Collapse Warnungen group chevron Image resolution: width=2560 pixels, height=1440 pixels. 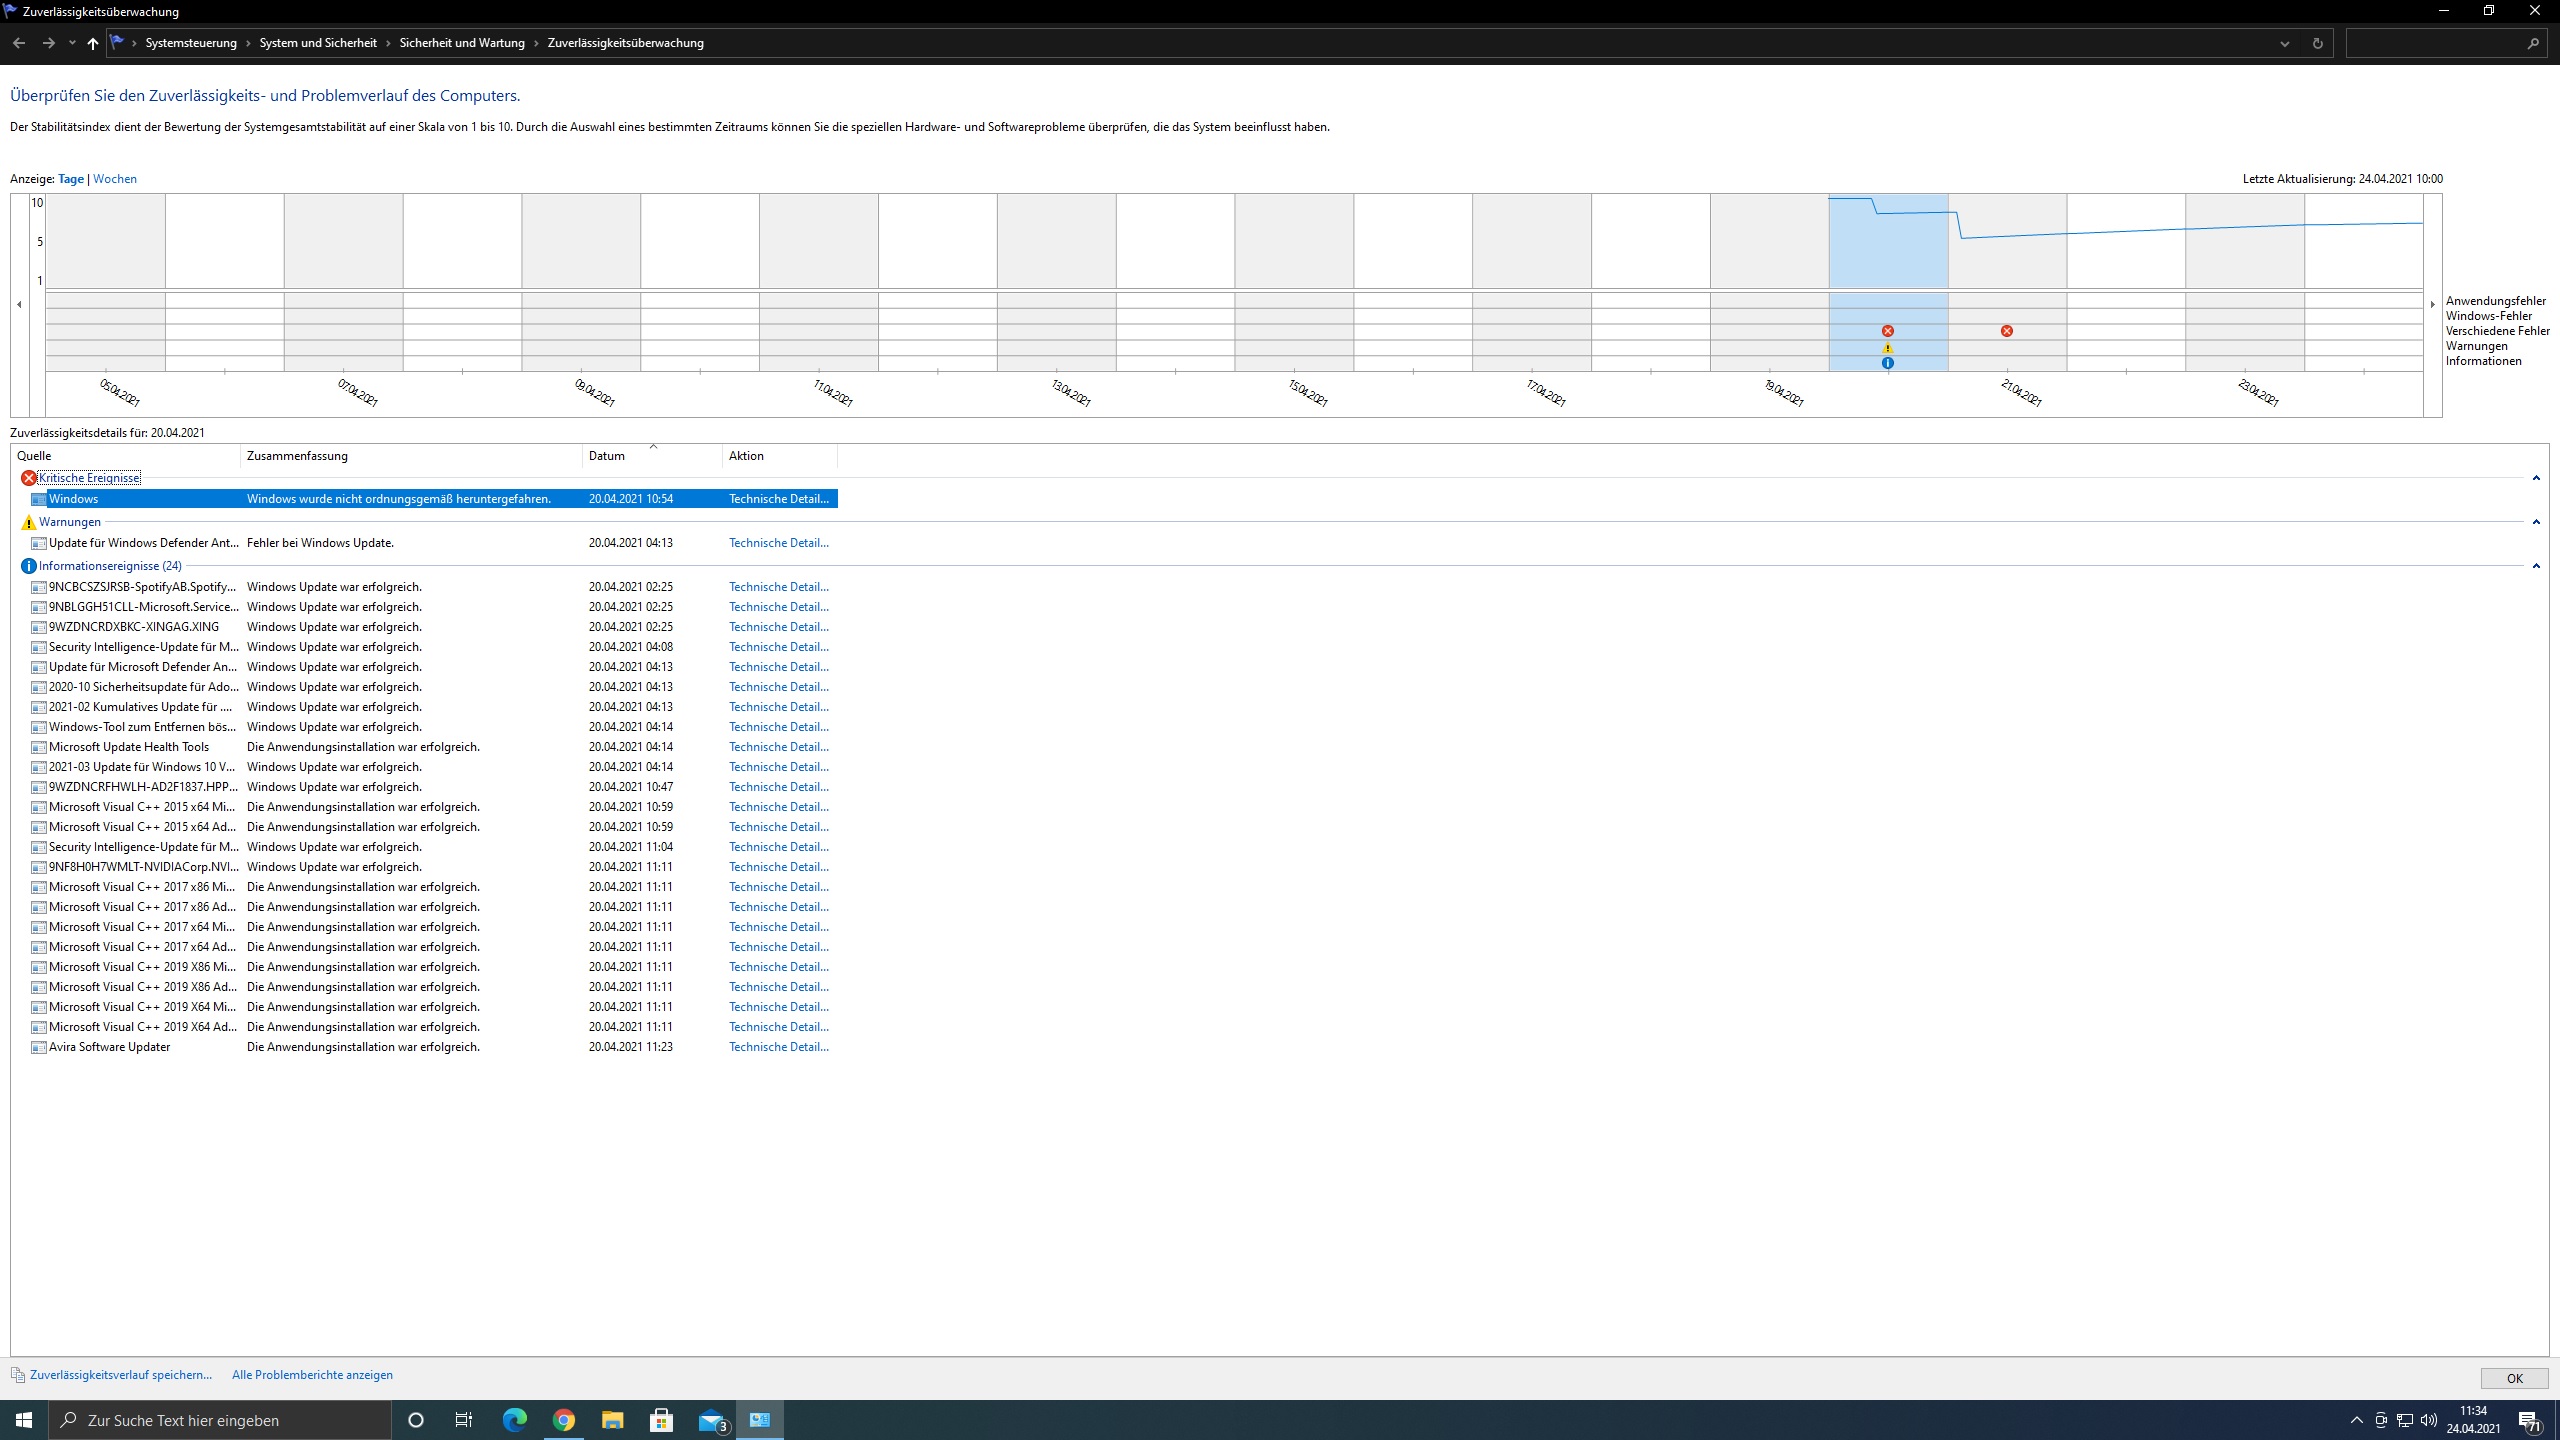click(2536, 522)
